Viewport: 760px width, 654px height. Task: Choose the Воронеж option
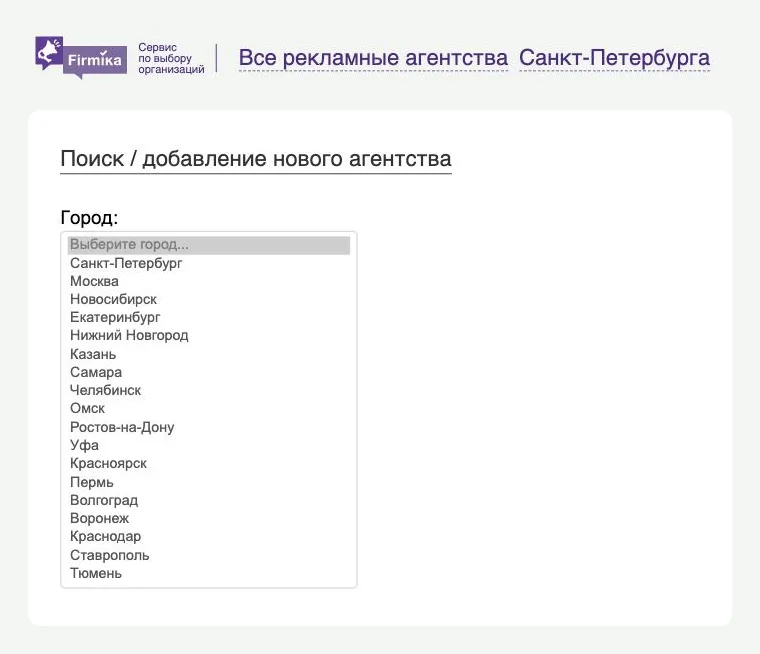[209, 518]
